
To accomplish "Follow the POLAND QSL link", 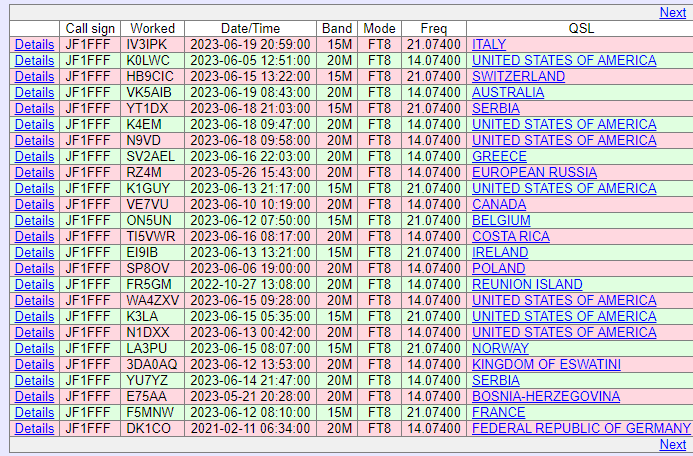I will [x=499, y=269].
